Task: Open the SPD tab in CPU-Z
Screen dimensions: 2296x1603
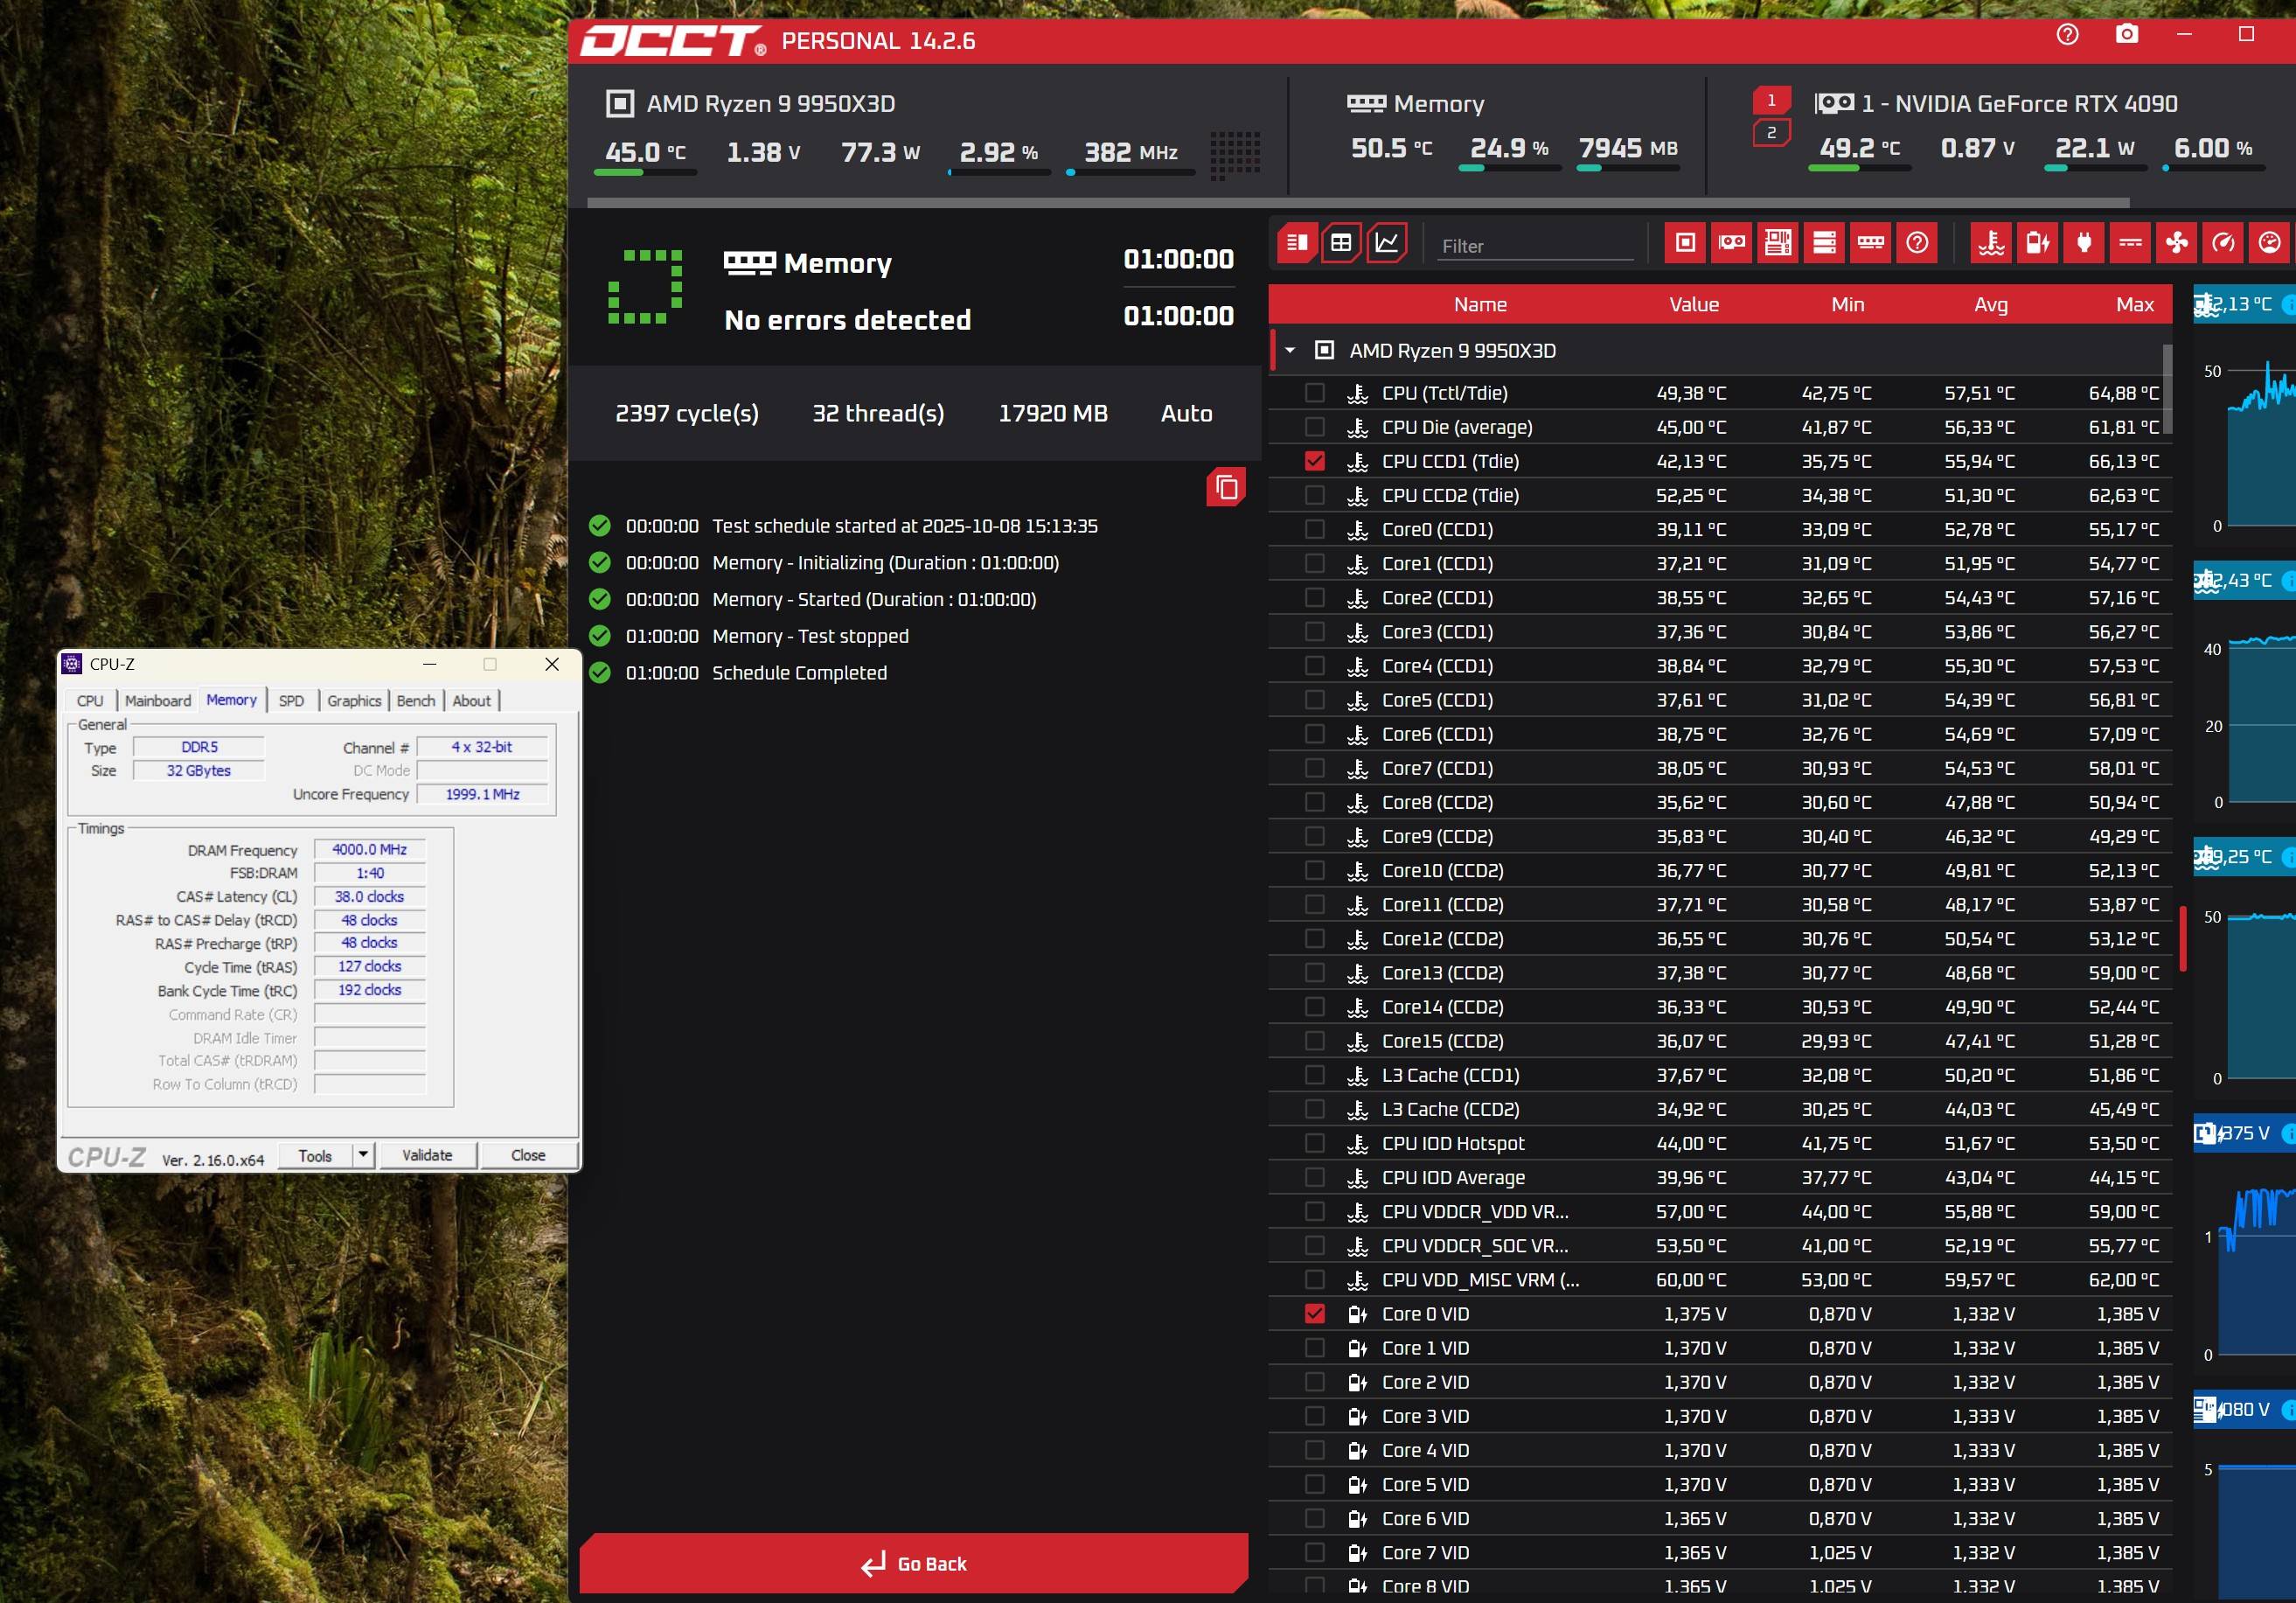Action: pyautogui.click(x=291, y=701)
